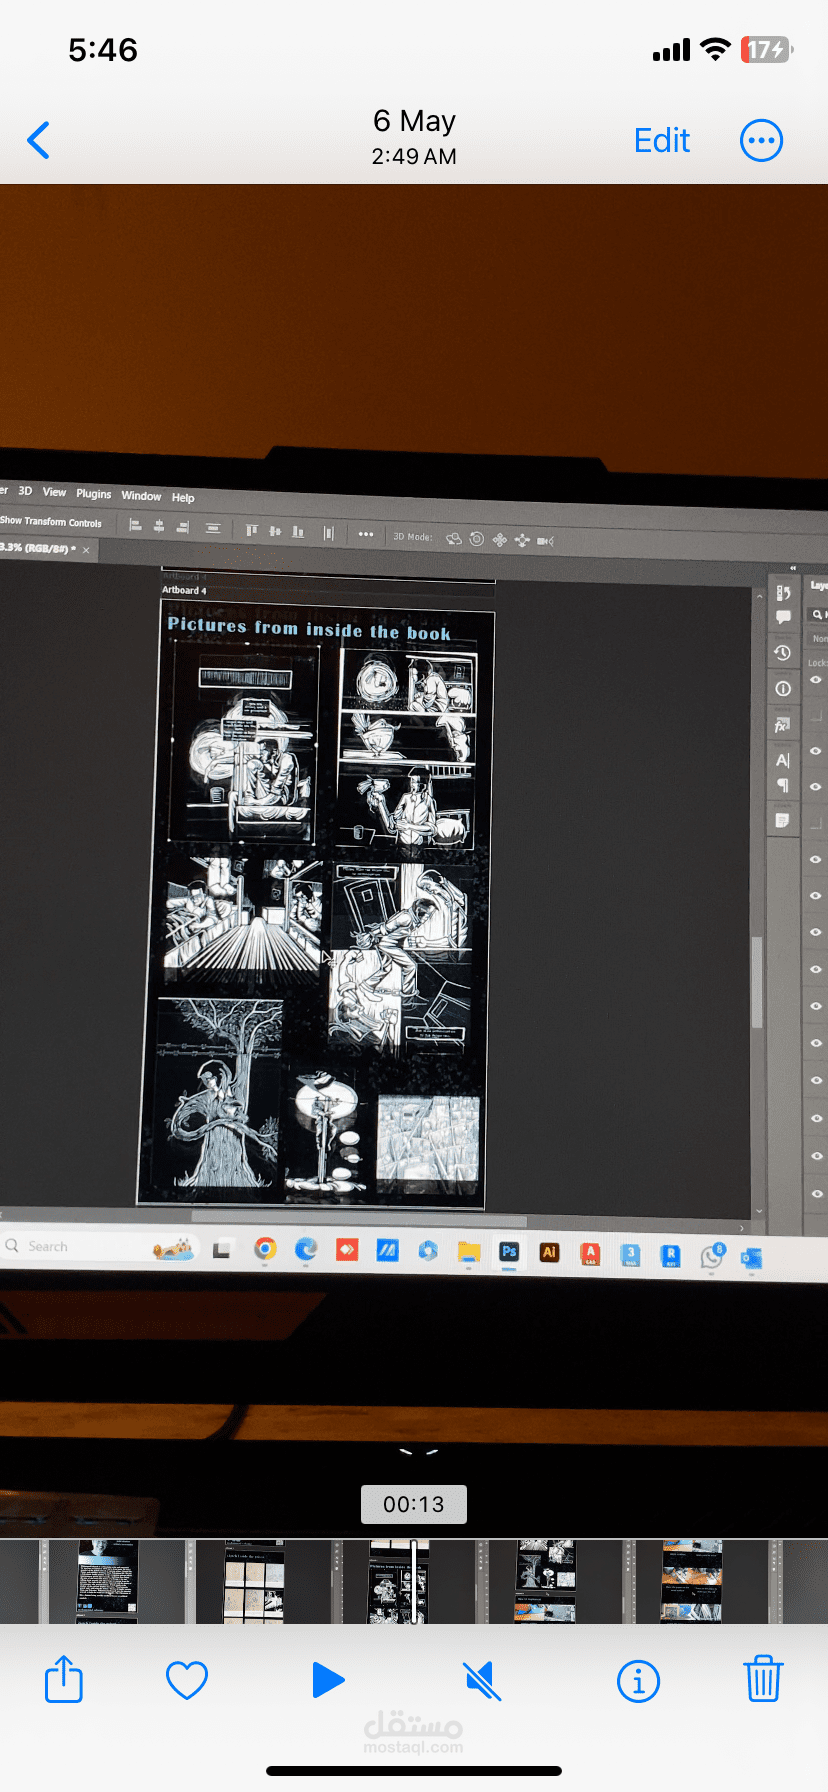The width and height of the screenshot is (828, 1792).
Task: Open the History panel icon
Action: pyautogui.click(x=783, y=653)
